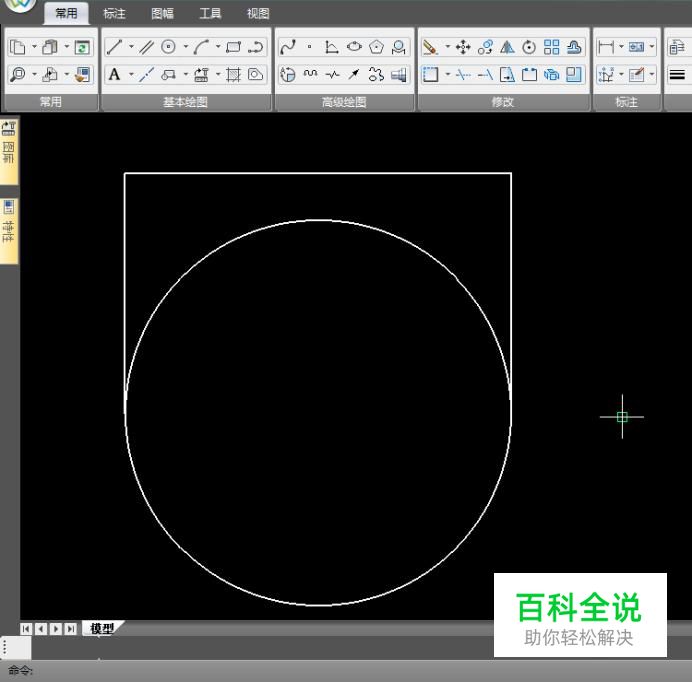Expand the Arc tool dropdown arrow
Image resolution: width=692 pixels, height=682 pixels.
coord(218,46)
